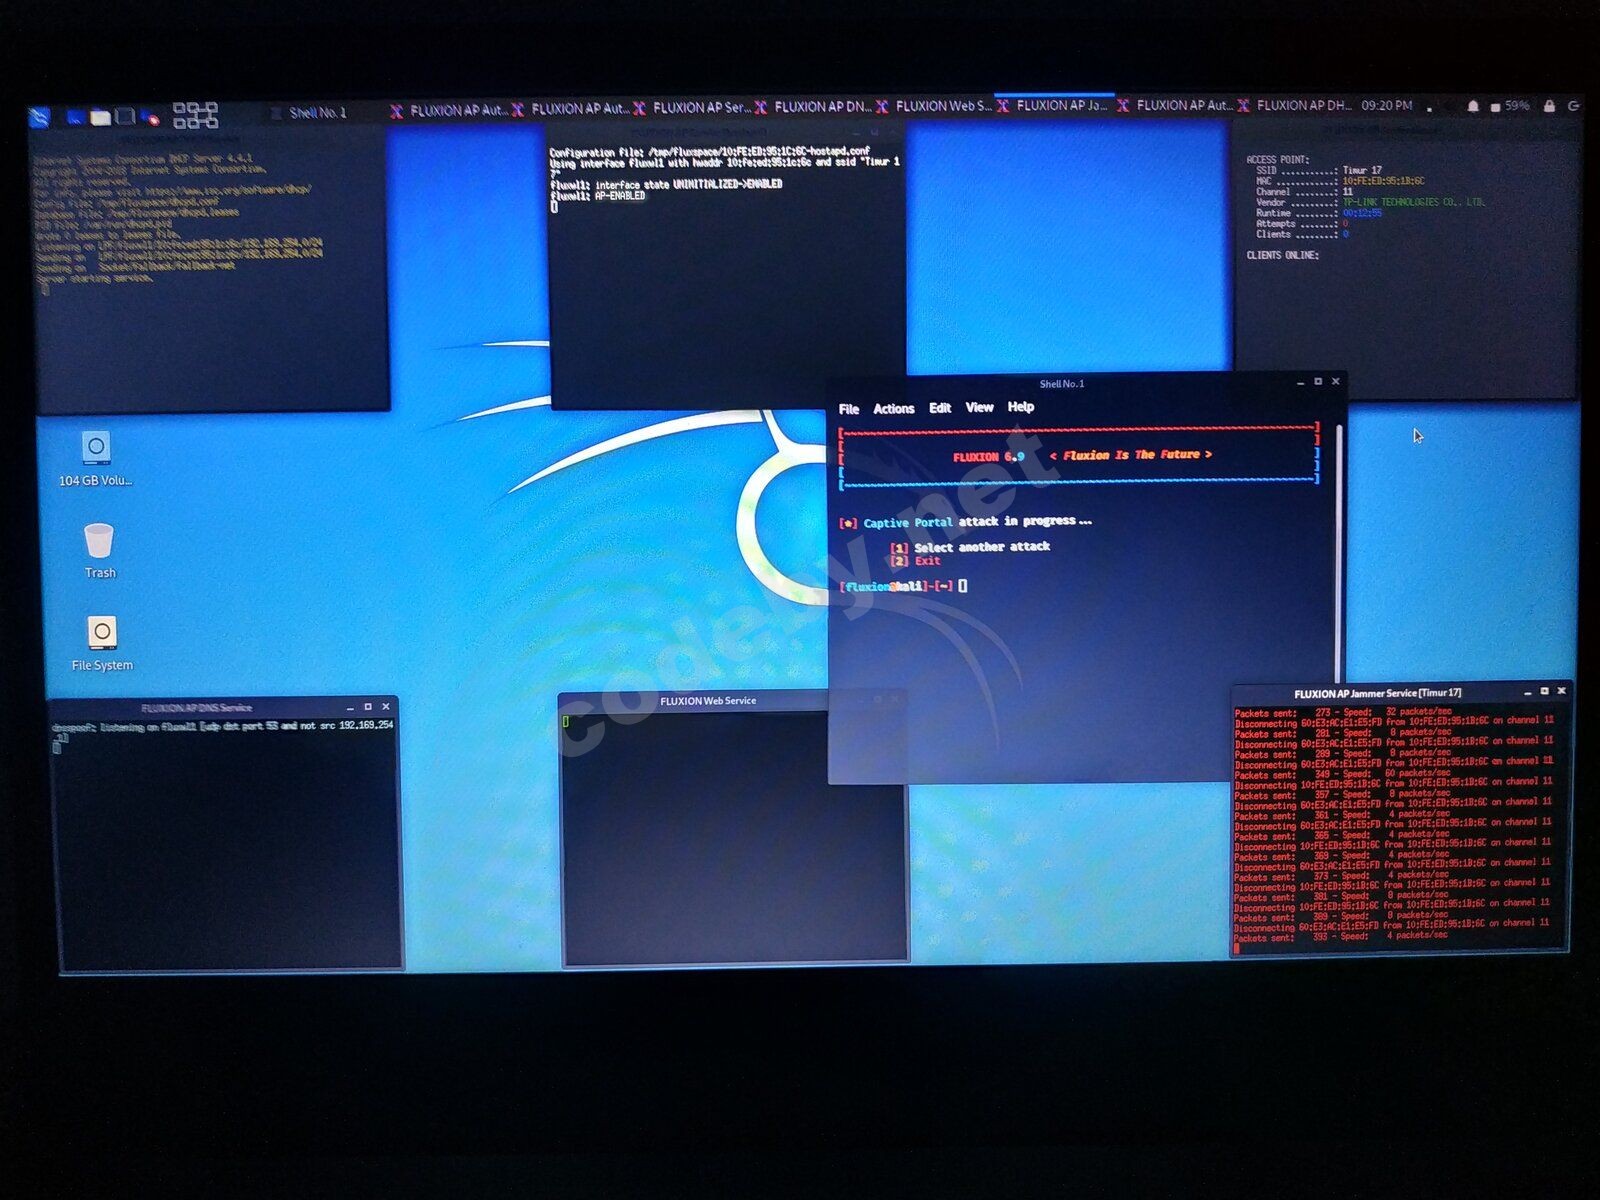Maximize the Shell No.1 window
The image size is (1600, 1200).
tap(1318, 381)
